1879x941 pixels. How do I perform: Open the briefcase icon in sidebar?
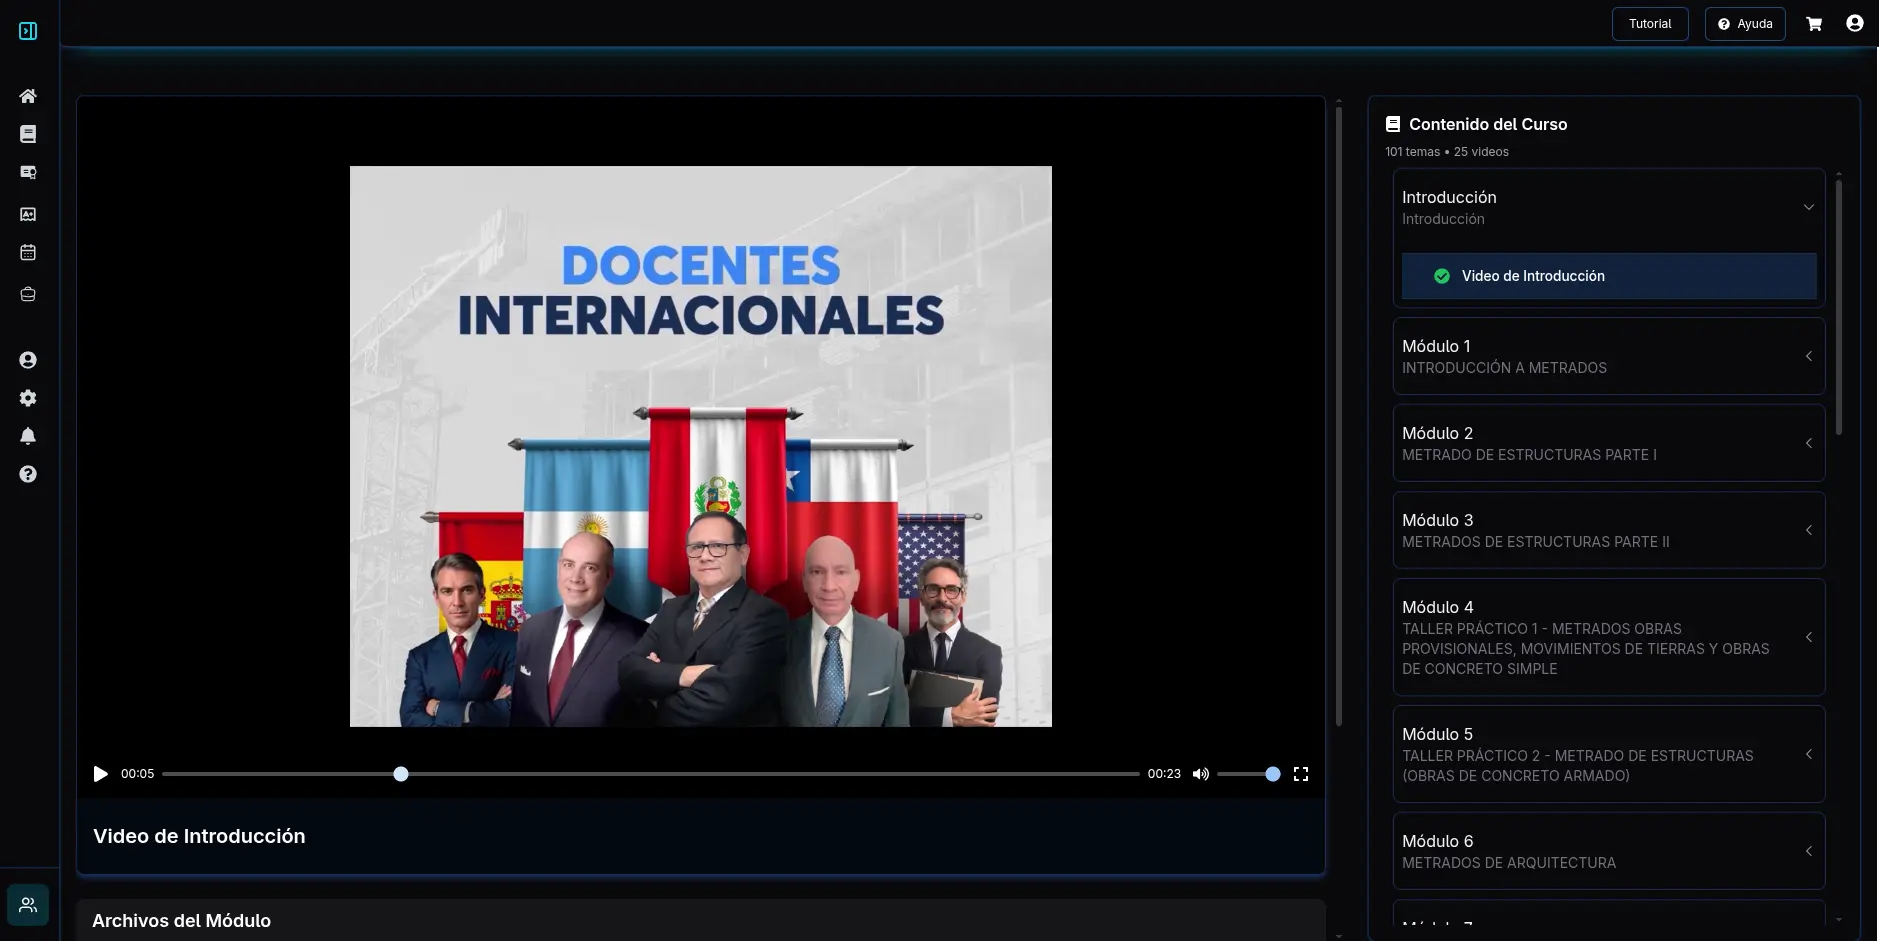pos(28,294)
